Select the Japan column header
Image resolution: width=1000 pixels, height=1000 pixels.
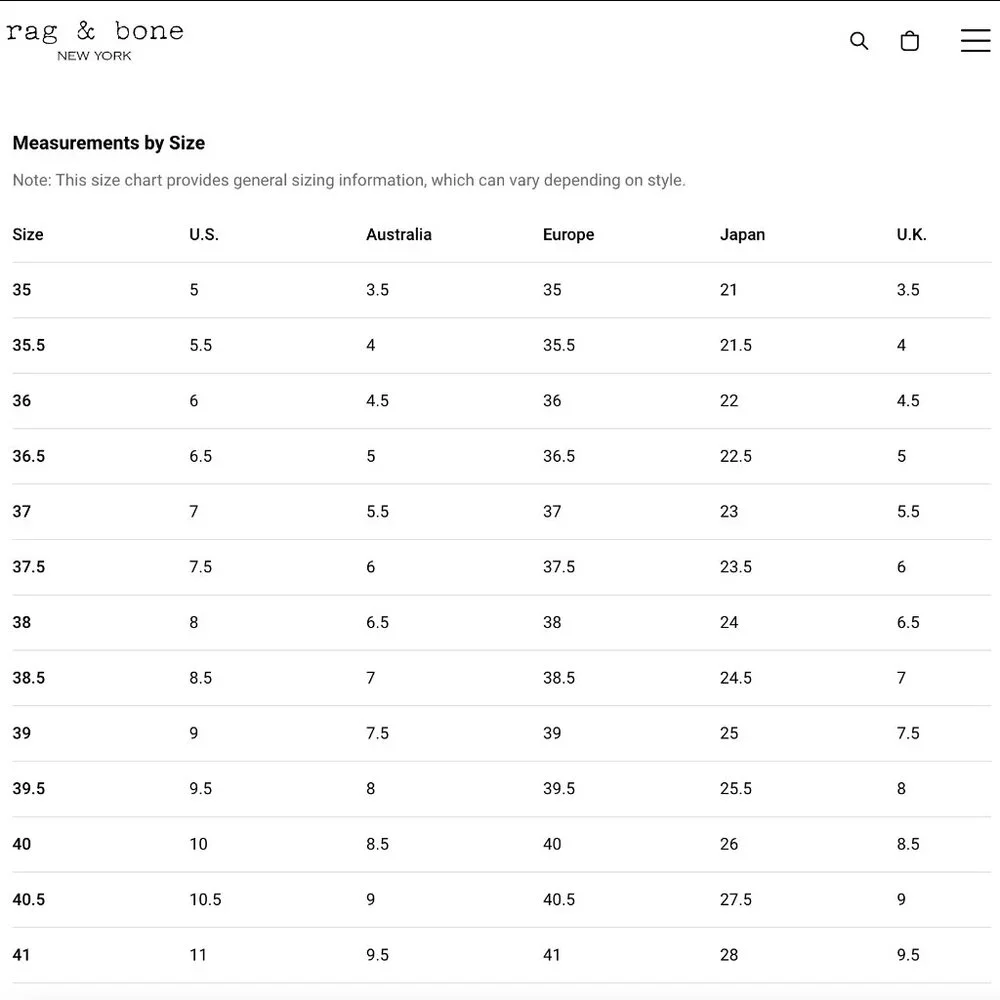(x=742, y=235)
